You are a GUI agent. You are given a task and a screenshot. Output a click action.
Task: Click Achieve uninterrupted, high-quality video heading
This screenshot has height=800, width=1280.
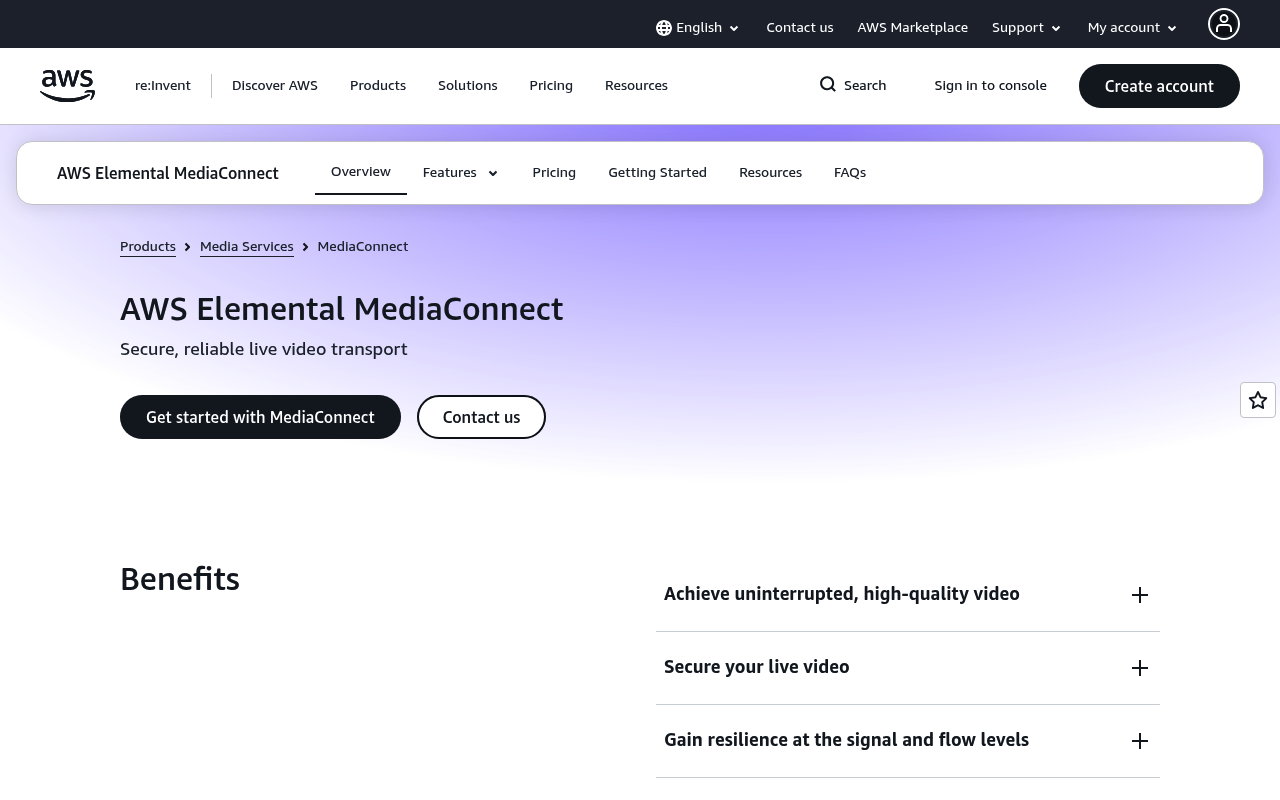coord(842,594)
